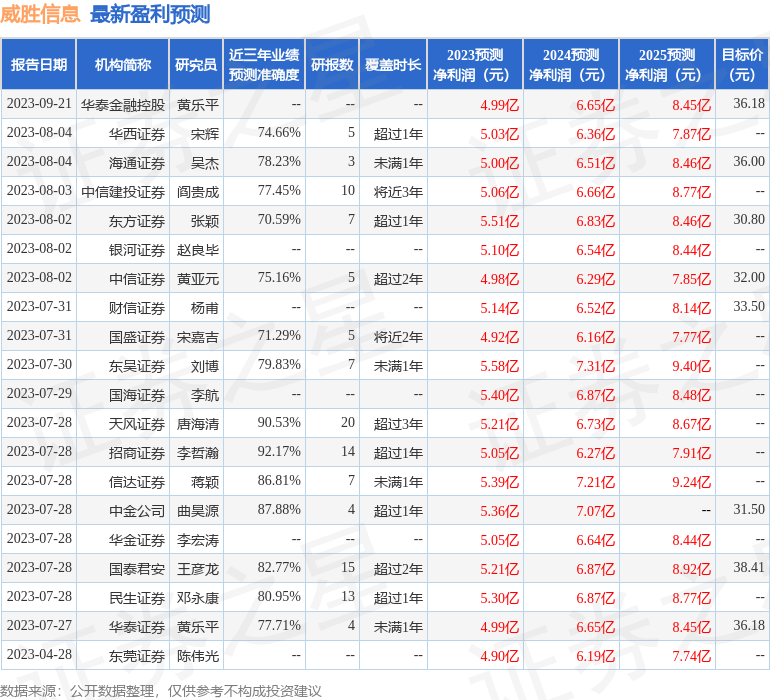Select the 2023预测净利润 column header
Image resolution: width=770 pixels, height=700 pixels.
pyautogui.click(x=475, y=64)
